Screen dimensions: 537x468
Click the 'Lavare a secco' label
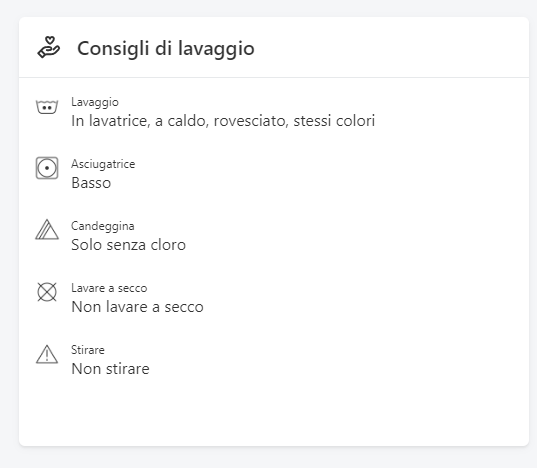click(x=109, y=288)
